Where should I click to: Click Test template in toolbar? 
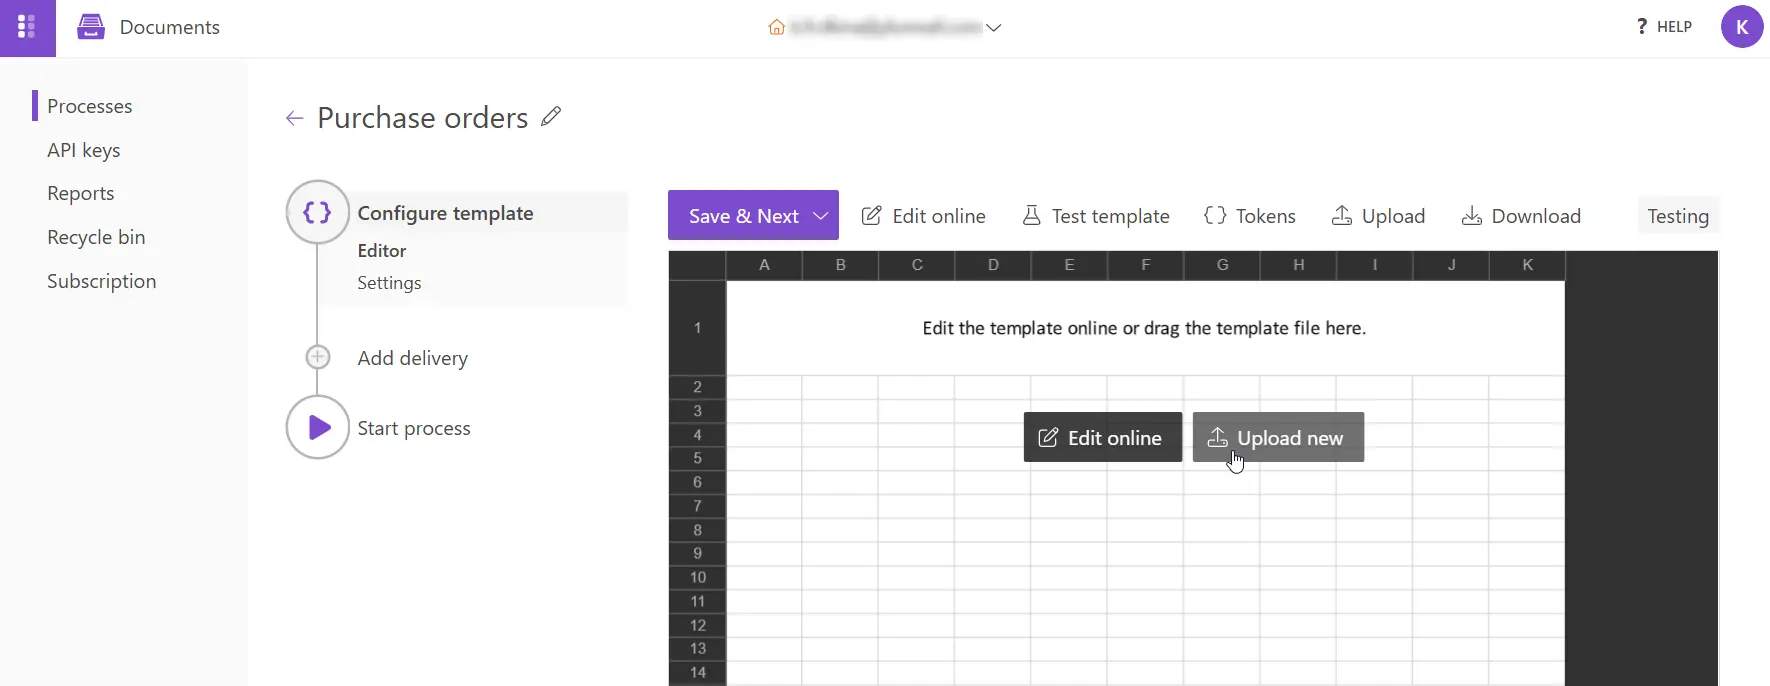pos(1095,216)
